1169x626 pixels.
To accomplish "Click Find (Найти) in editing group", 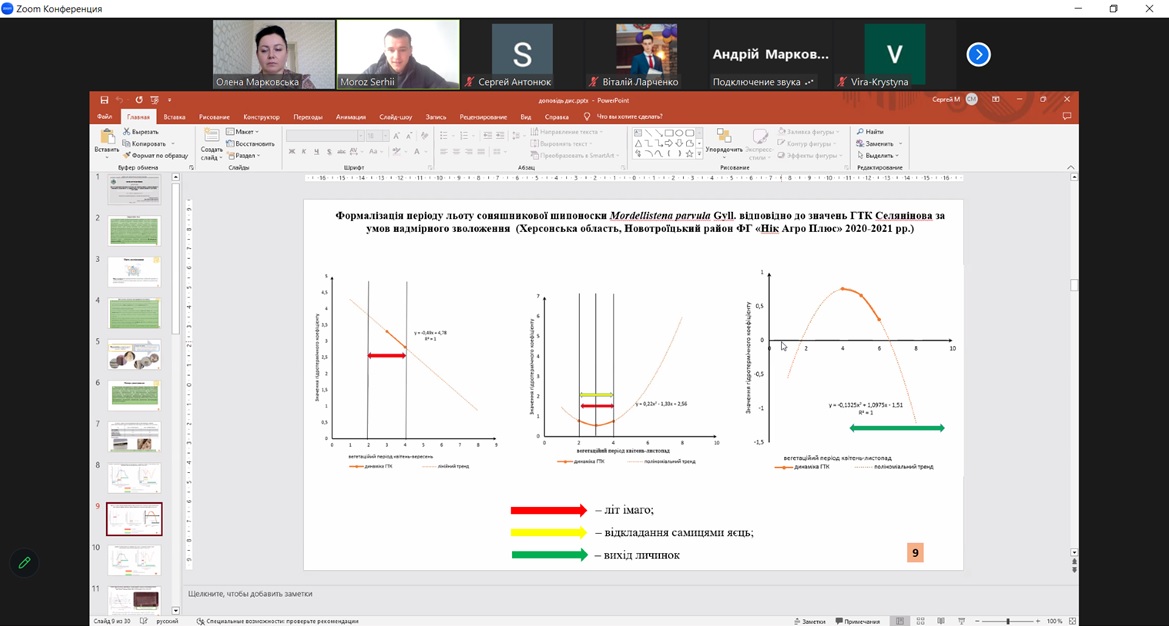I will [x=870, y=132].
